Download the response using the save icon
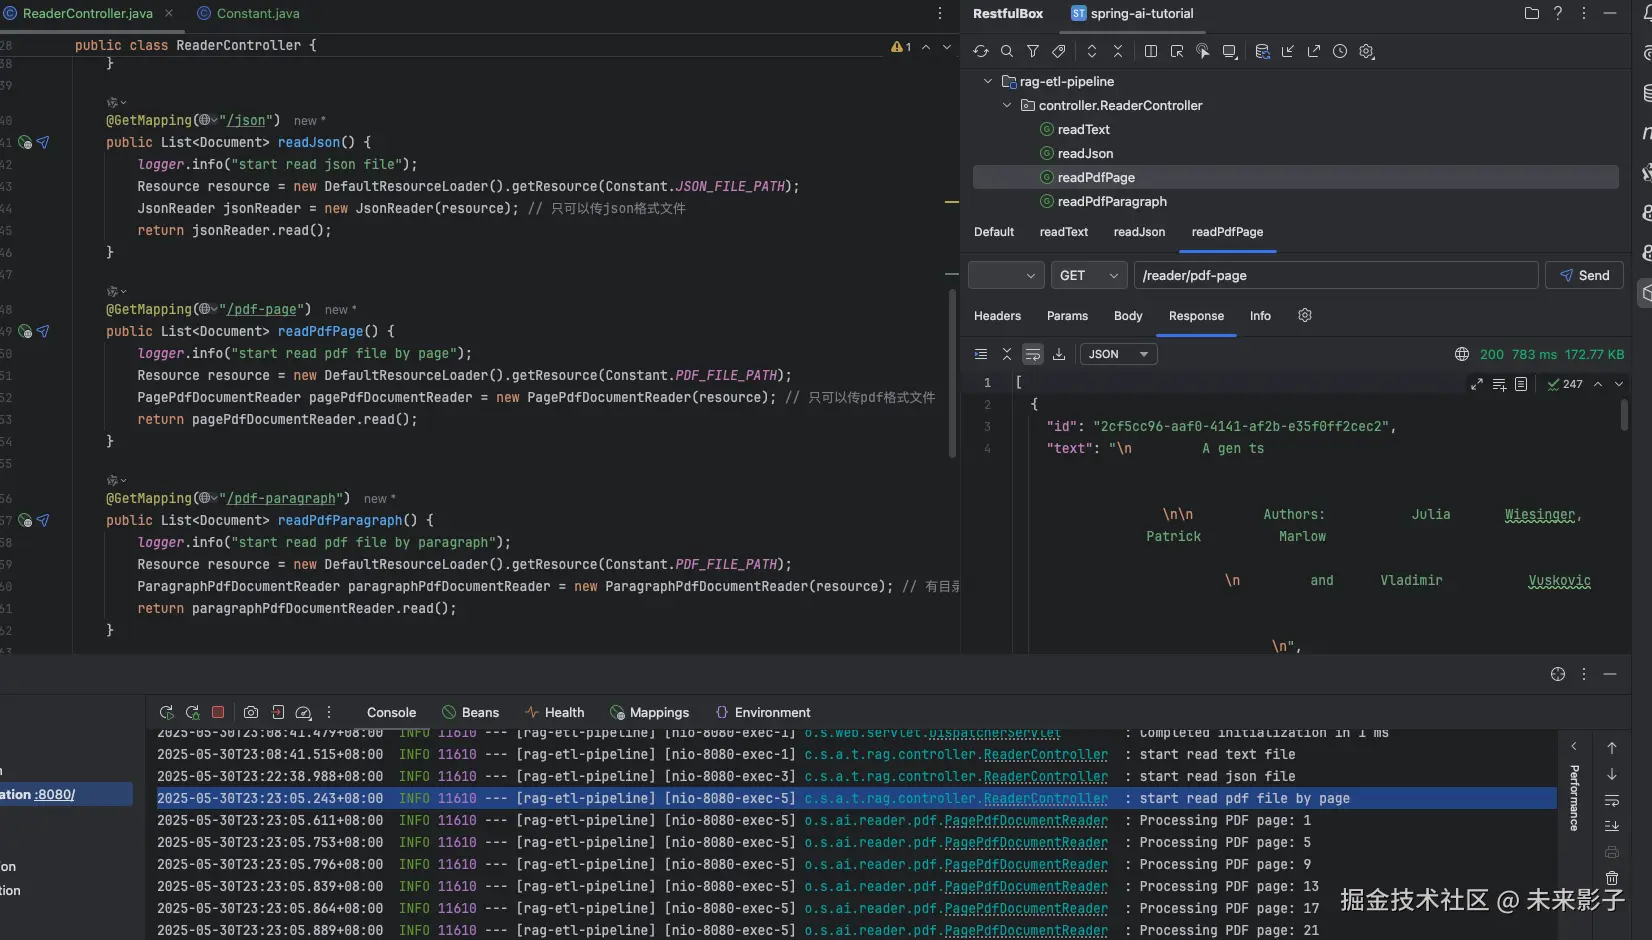 1059,354
